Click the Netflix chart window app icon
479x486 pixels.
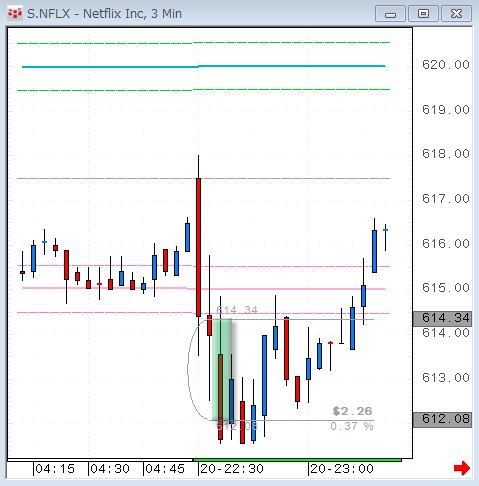pos(15,14)
